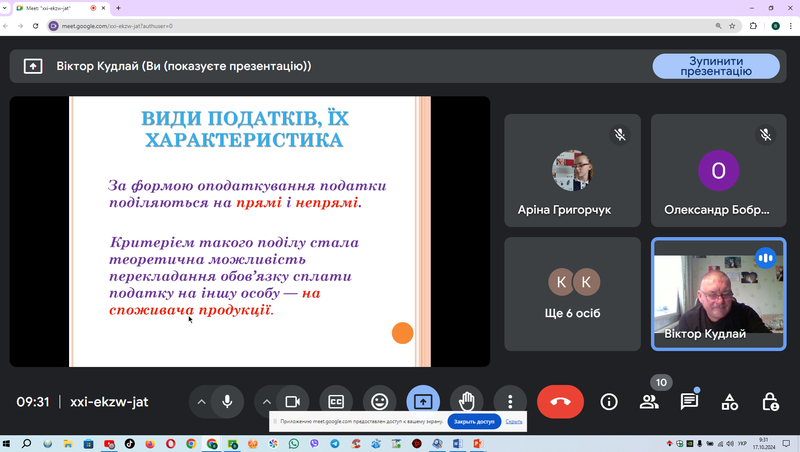Click the Ще 6 осіб participants tile
This screenshot has height=452, width=800.
572,294
